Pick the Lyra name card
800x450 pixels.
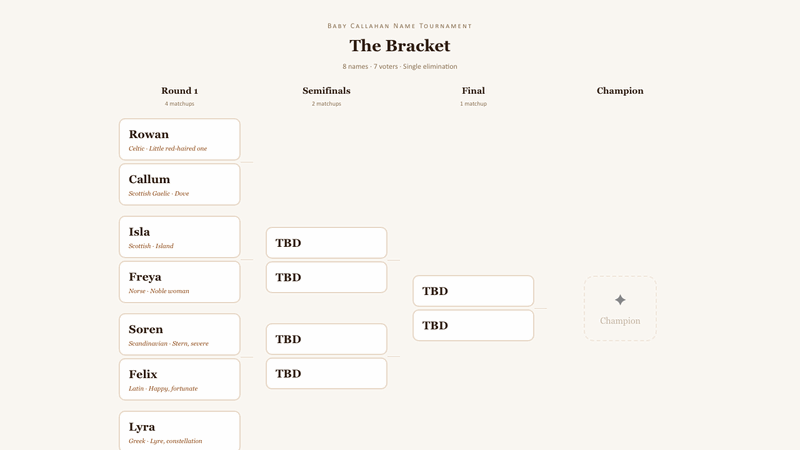point(179,431)
